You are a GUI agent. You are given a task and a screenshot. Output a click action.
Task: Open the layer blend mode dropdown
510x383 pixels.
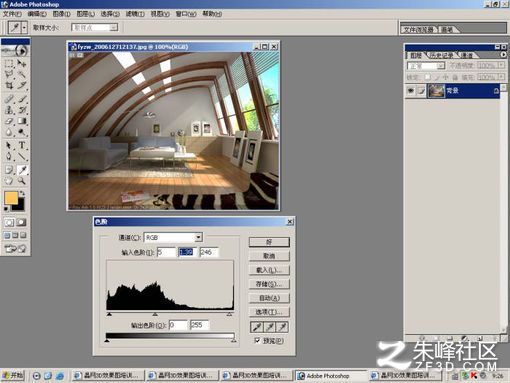[x=426, y=66]
